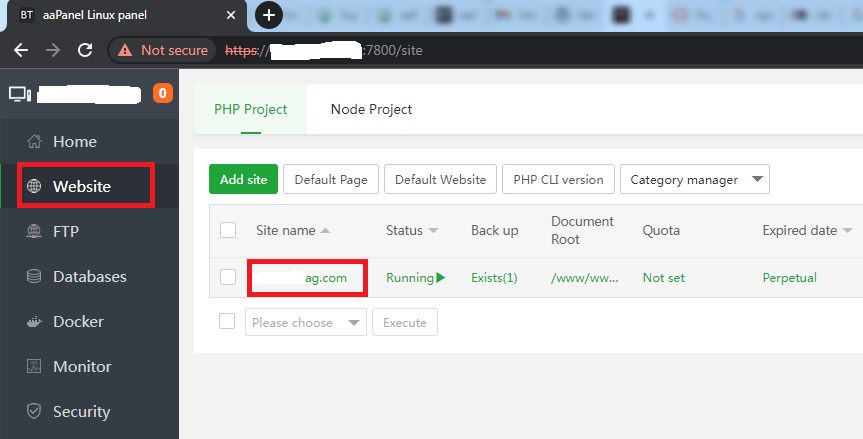The width and height of the screenshot is (863, 439).
Task: Select the aaPanel Linux panel browser tab
Action: point(125,15)
